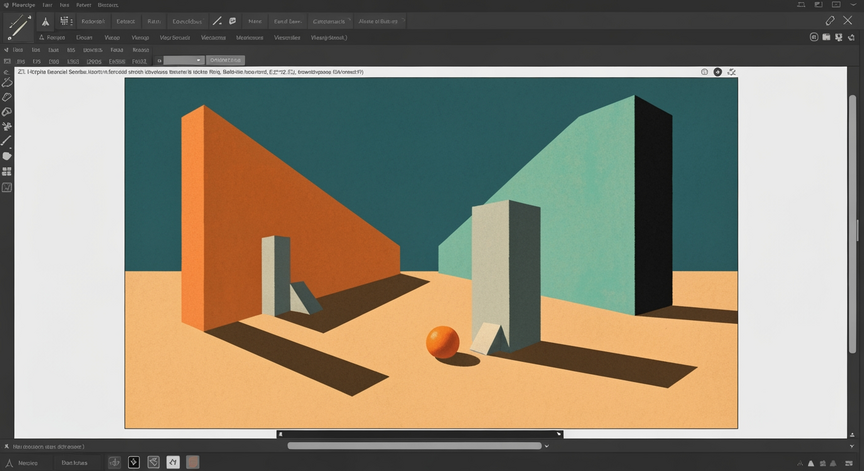
Task: Expand the chevron at window top-right corner
Action: click(852, 4)
